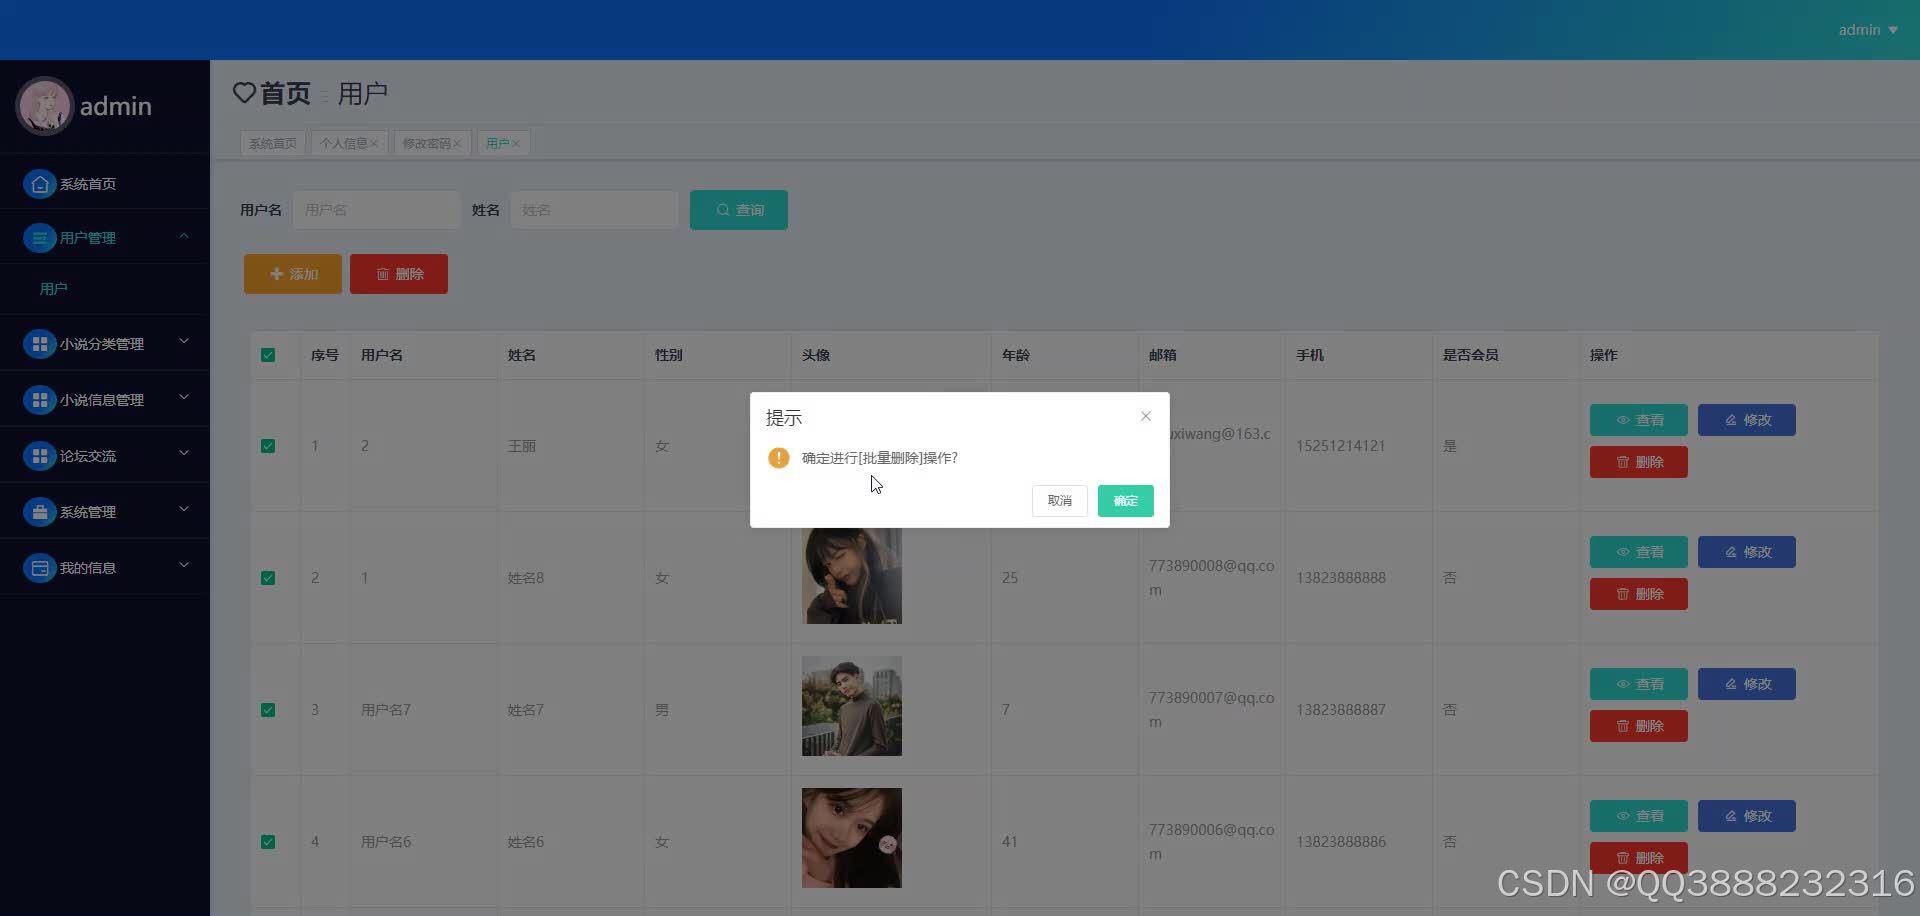
Task: Expand 小说分类管理 chevron
Action: click(184, 342)
